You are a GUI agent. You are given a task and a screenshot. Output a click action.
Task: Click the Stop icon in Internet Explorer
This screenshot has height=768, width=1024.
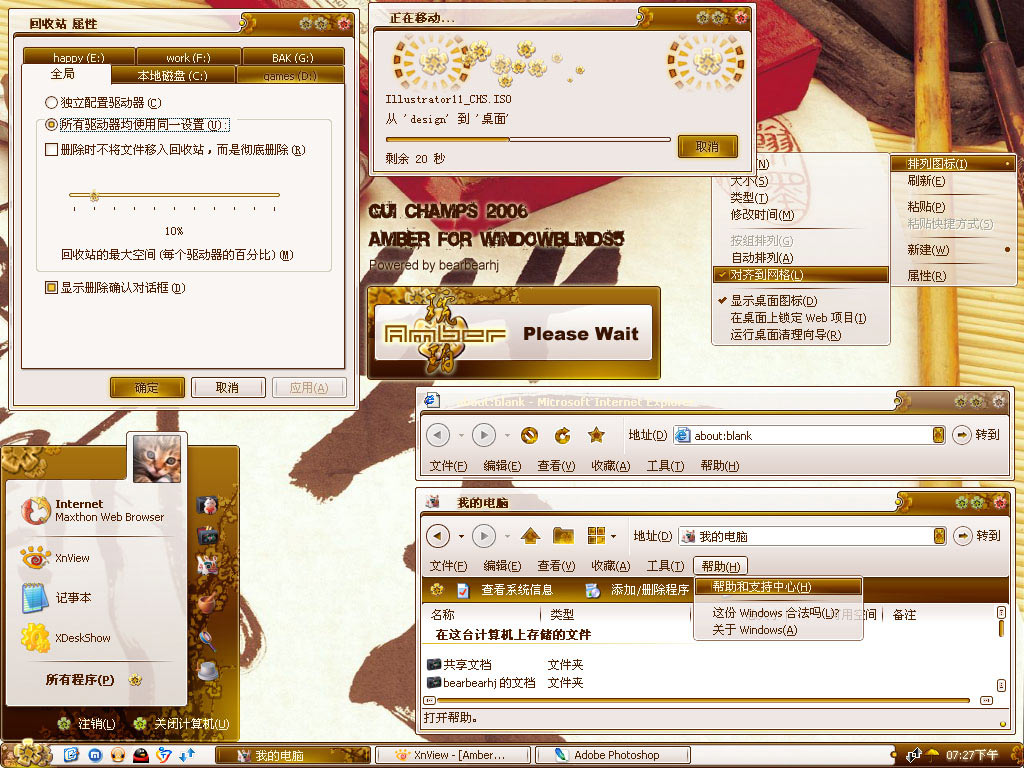pyautogui.click(x=529, y=435)
